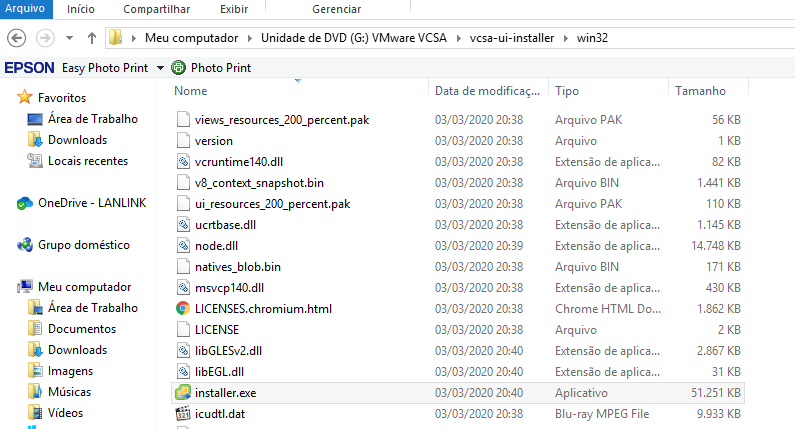The width and height of the screenshot is (795, 429).
Task: Click the OneDrive - LANLINK cloud icon
Action: tap(25, 203)
